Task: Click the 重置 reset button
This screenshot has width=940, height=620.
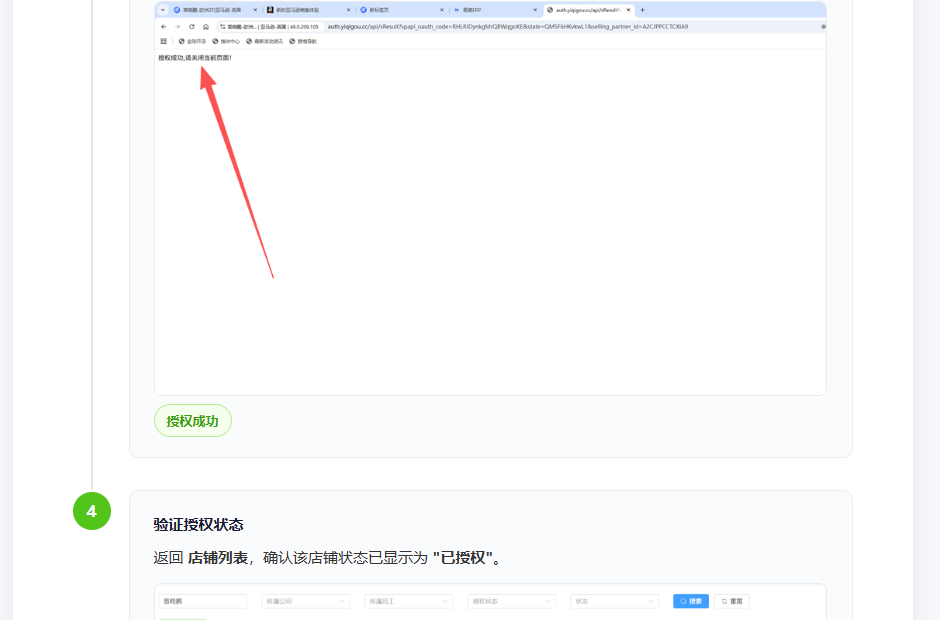Action: 732,601
